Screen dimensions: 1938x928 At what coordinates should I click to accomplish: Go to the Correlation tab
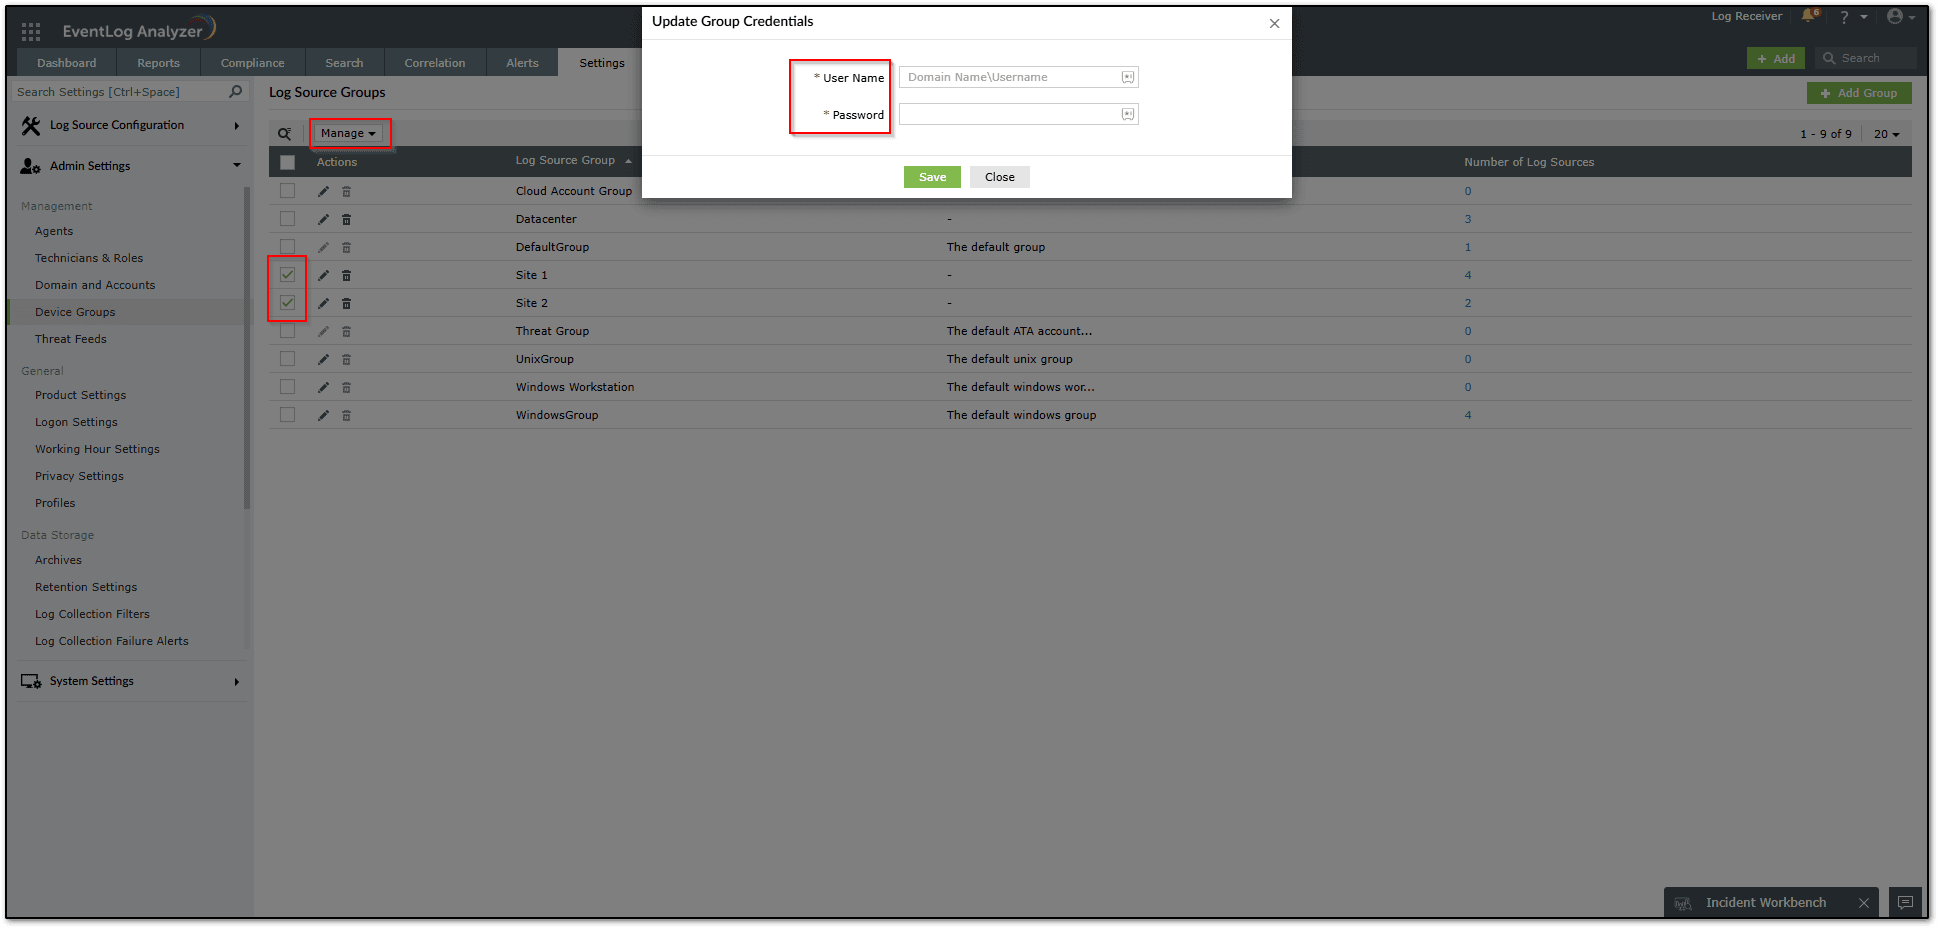(x=435, y=63)
